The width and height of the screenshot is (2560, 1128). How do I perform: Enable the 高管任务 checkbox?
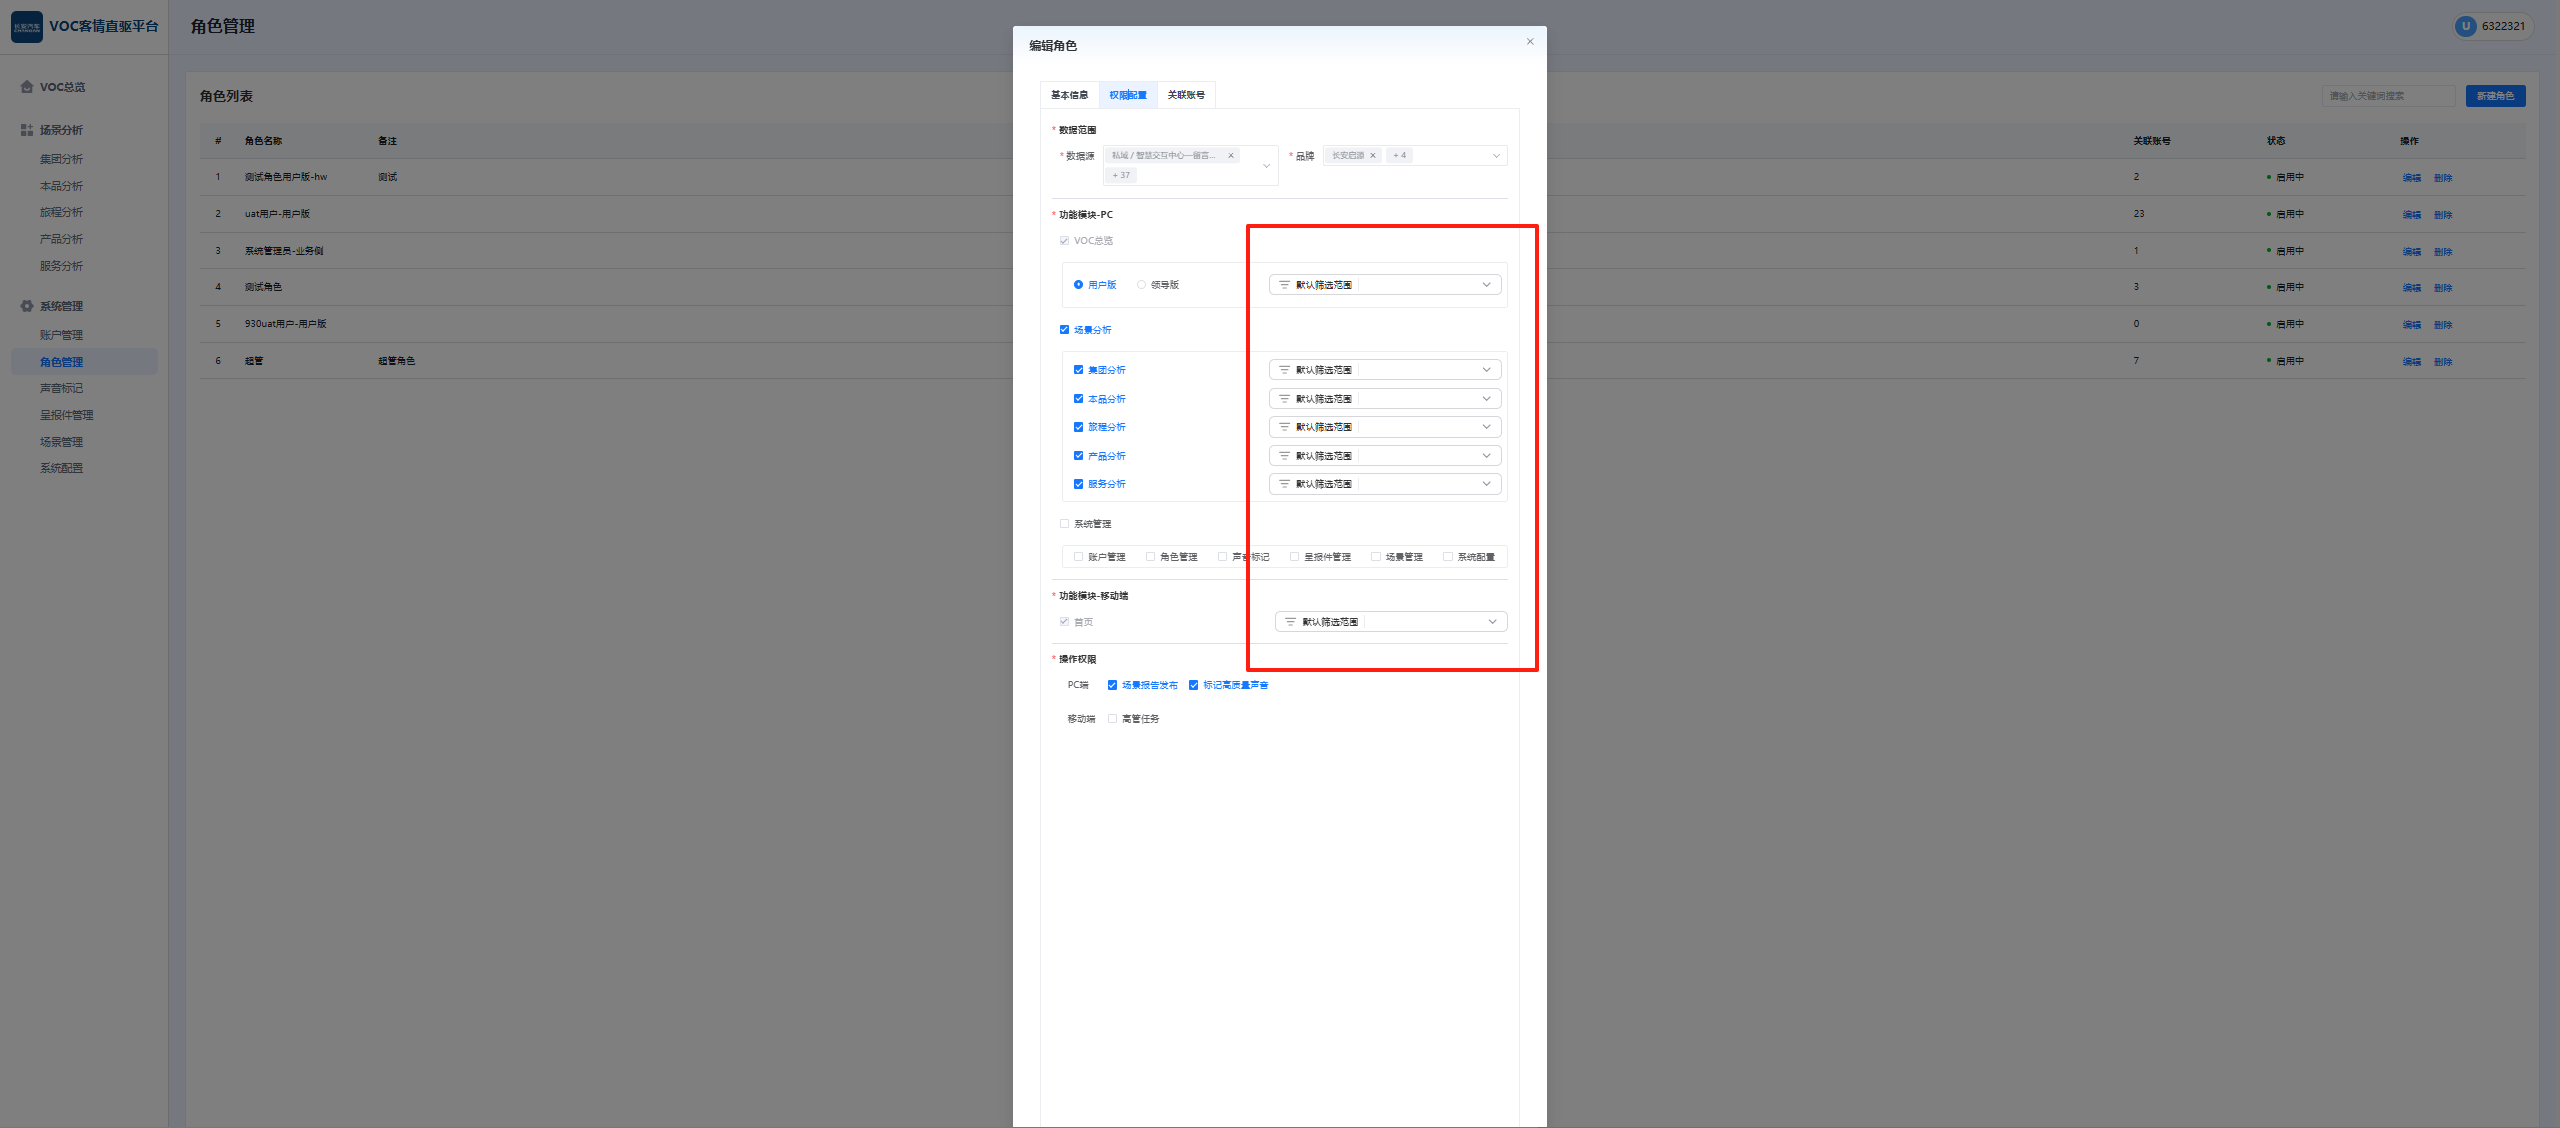point(1112,719)
